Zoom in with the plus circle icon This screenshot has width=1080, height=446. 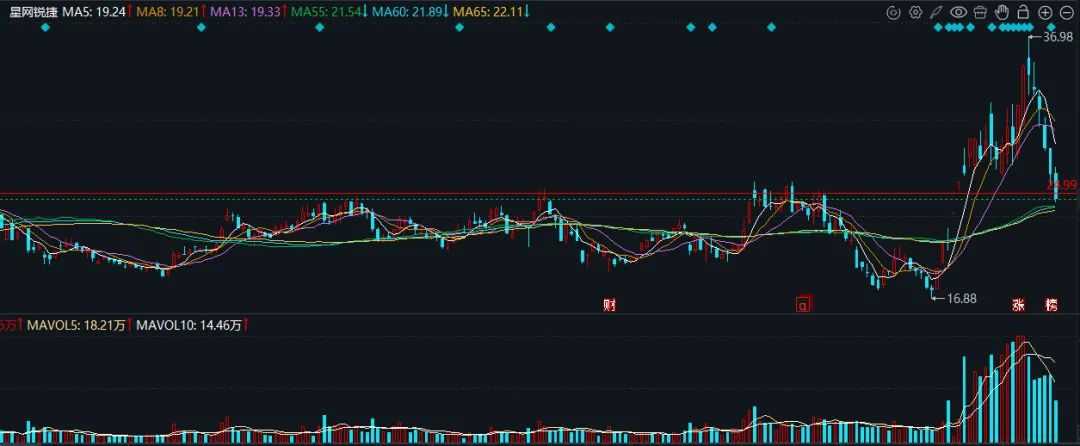click(x=1045, y=12)
